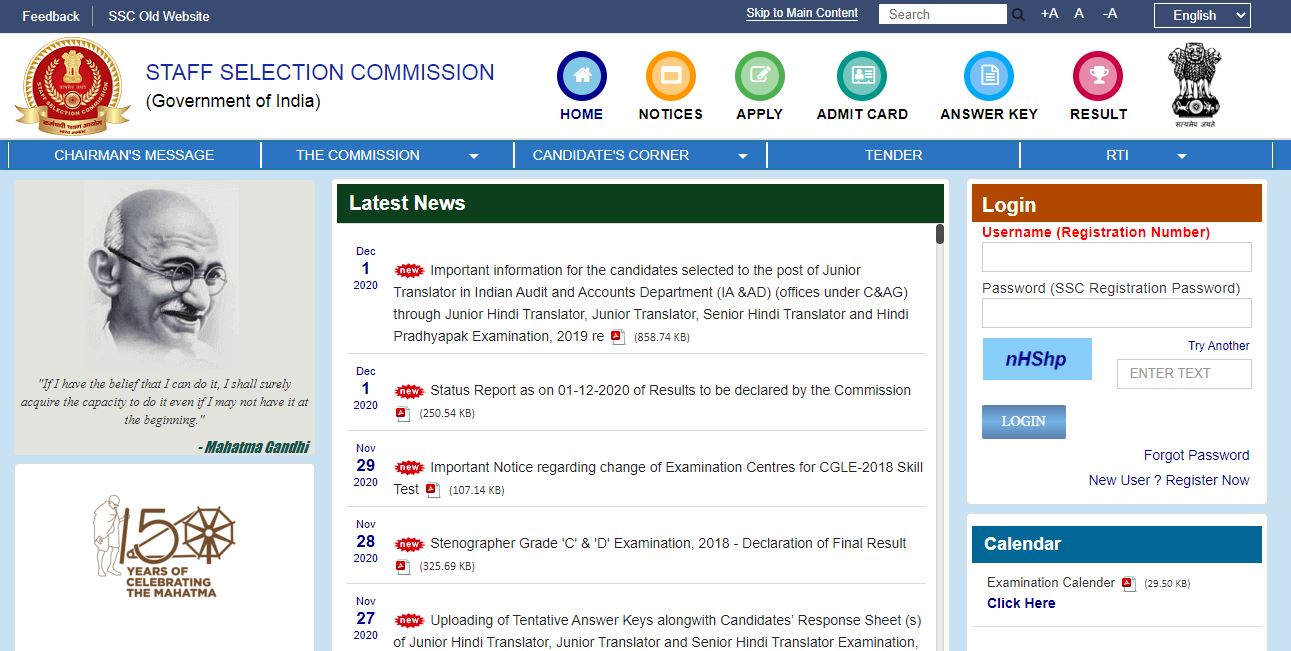Click the LOGIN button
1291x651 pixels.
(1024, 422)
